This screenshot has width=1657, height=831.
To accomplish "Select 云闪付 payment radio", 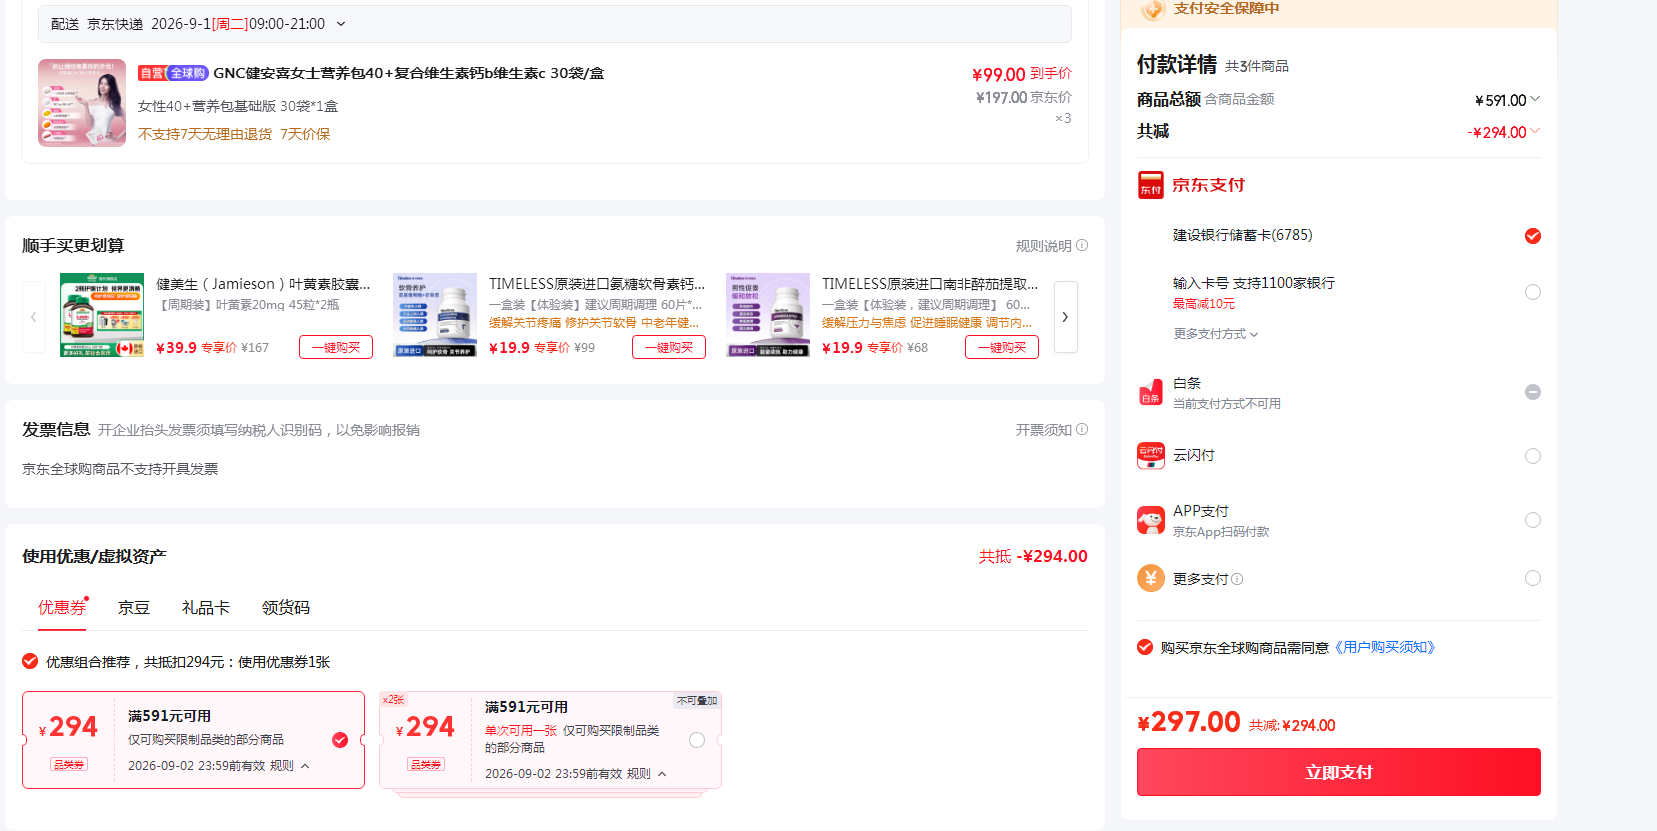I will [x=1533, y=456].
